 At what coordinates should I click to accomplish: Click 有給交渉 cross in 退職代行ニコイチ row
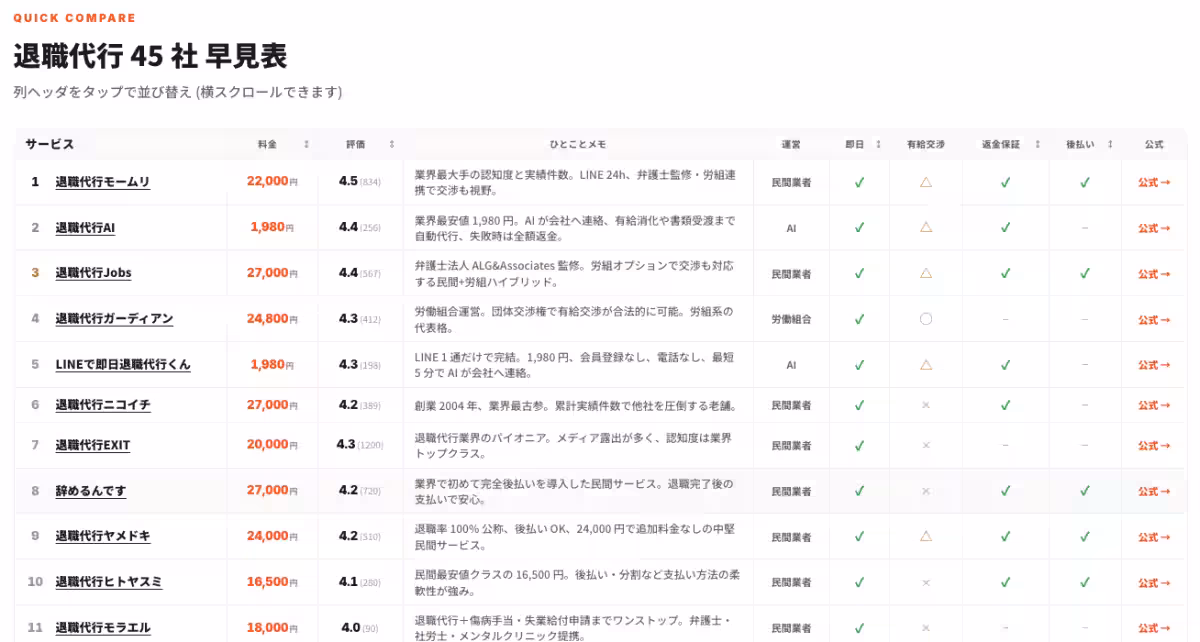tap(926, 405)
